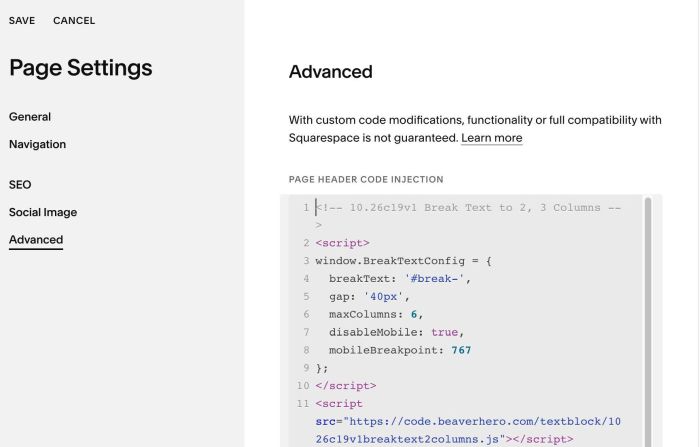
Task: Place cursor on the opening script tag line
Action: pyautogui.click(x=342, y=243)
